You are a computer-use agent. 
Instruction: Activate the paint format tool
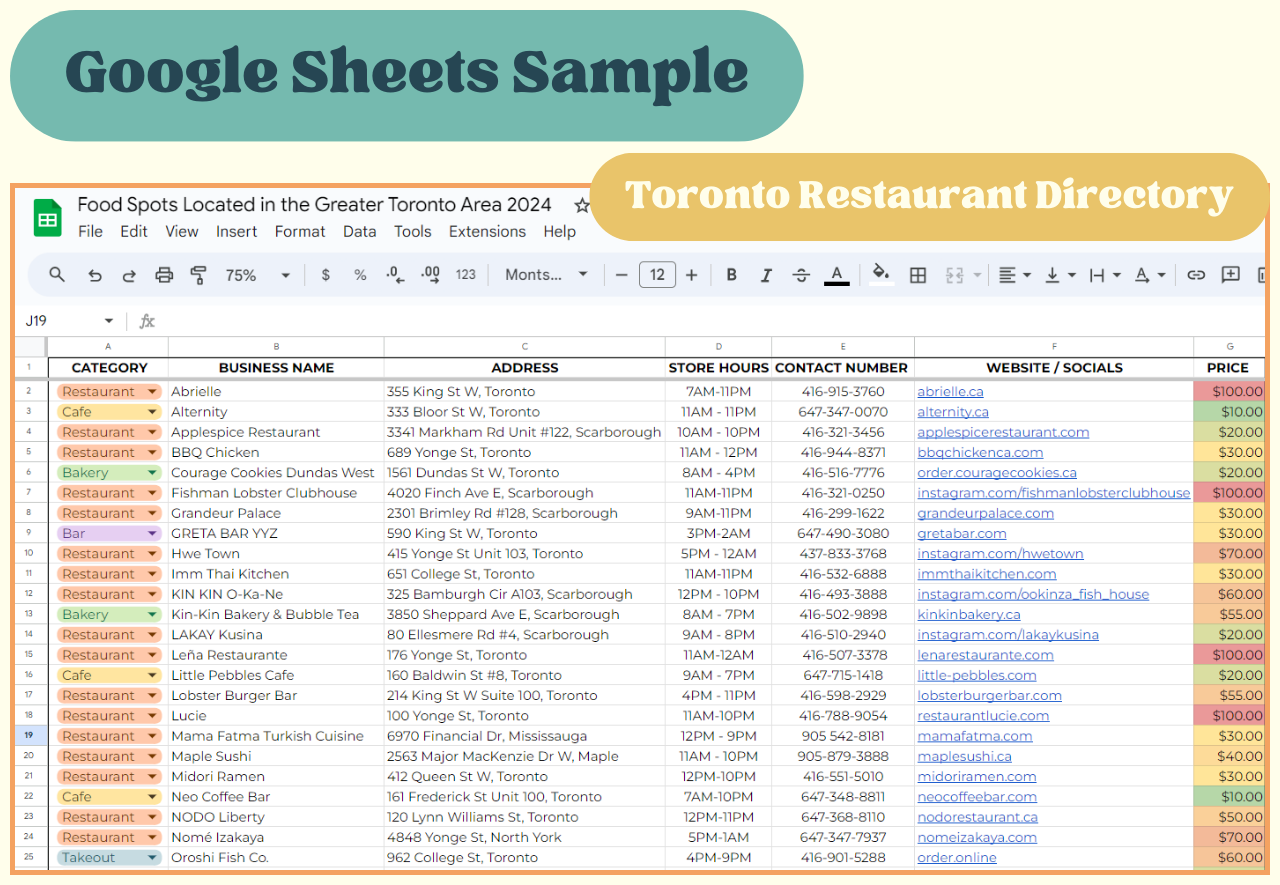click(198, 275)
